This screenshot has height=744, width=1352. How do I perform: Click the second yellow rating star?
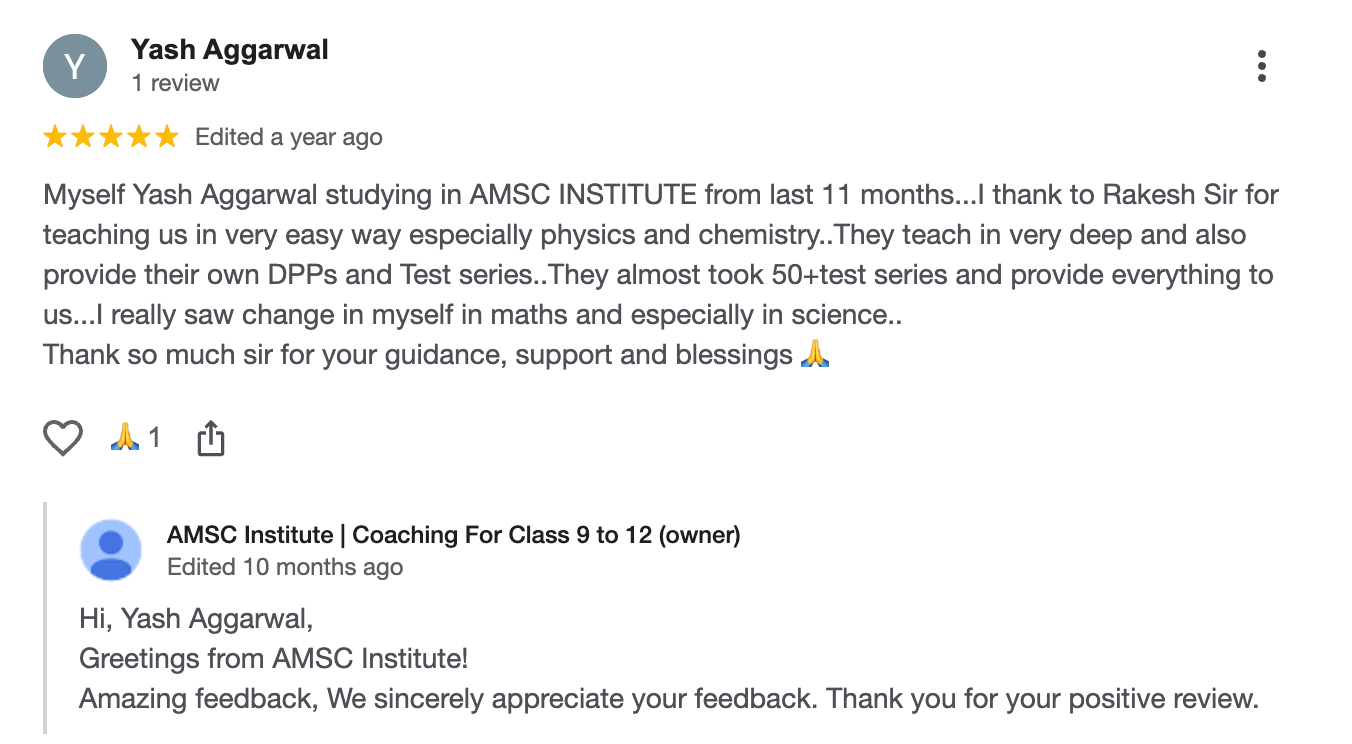83,137
